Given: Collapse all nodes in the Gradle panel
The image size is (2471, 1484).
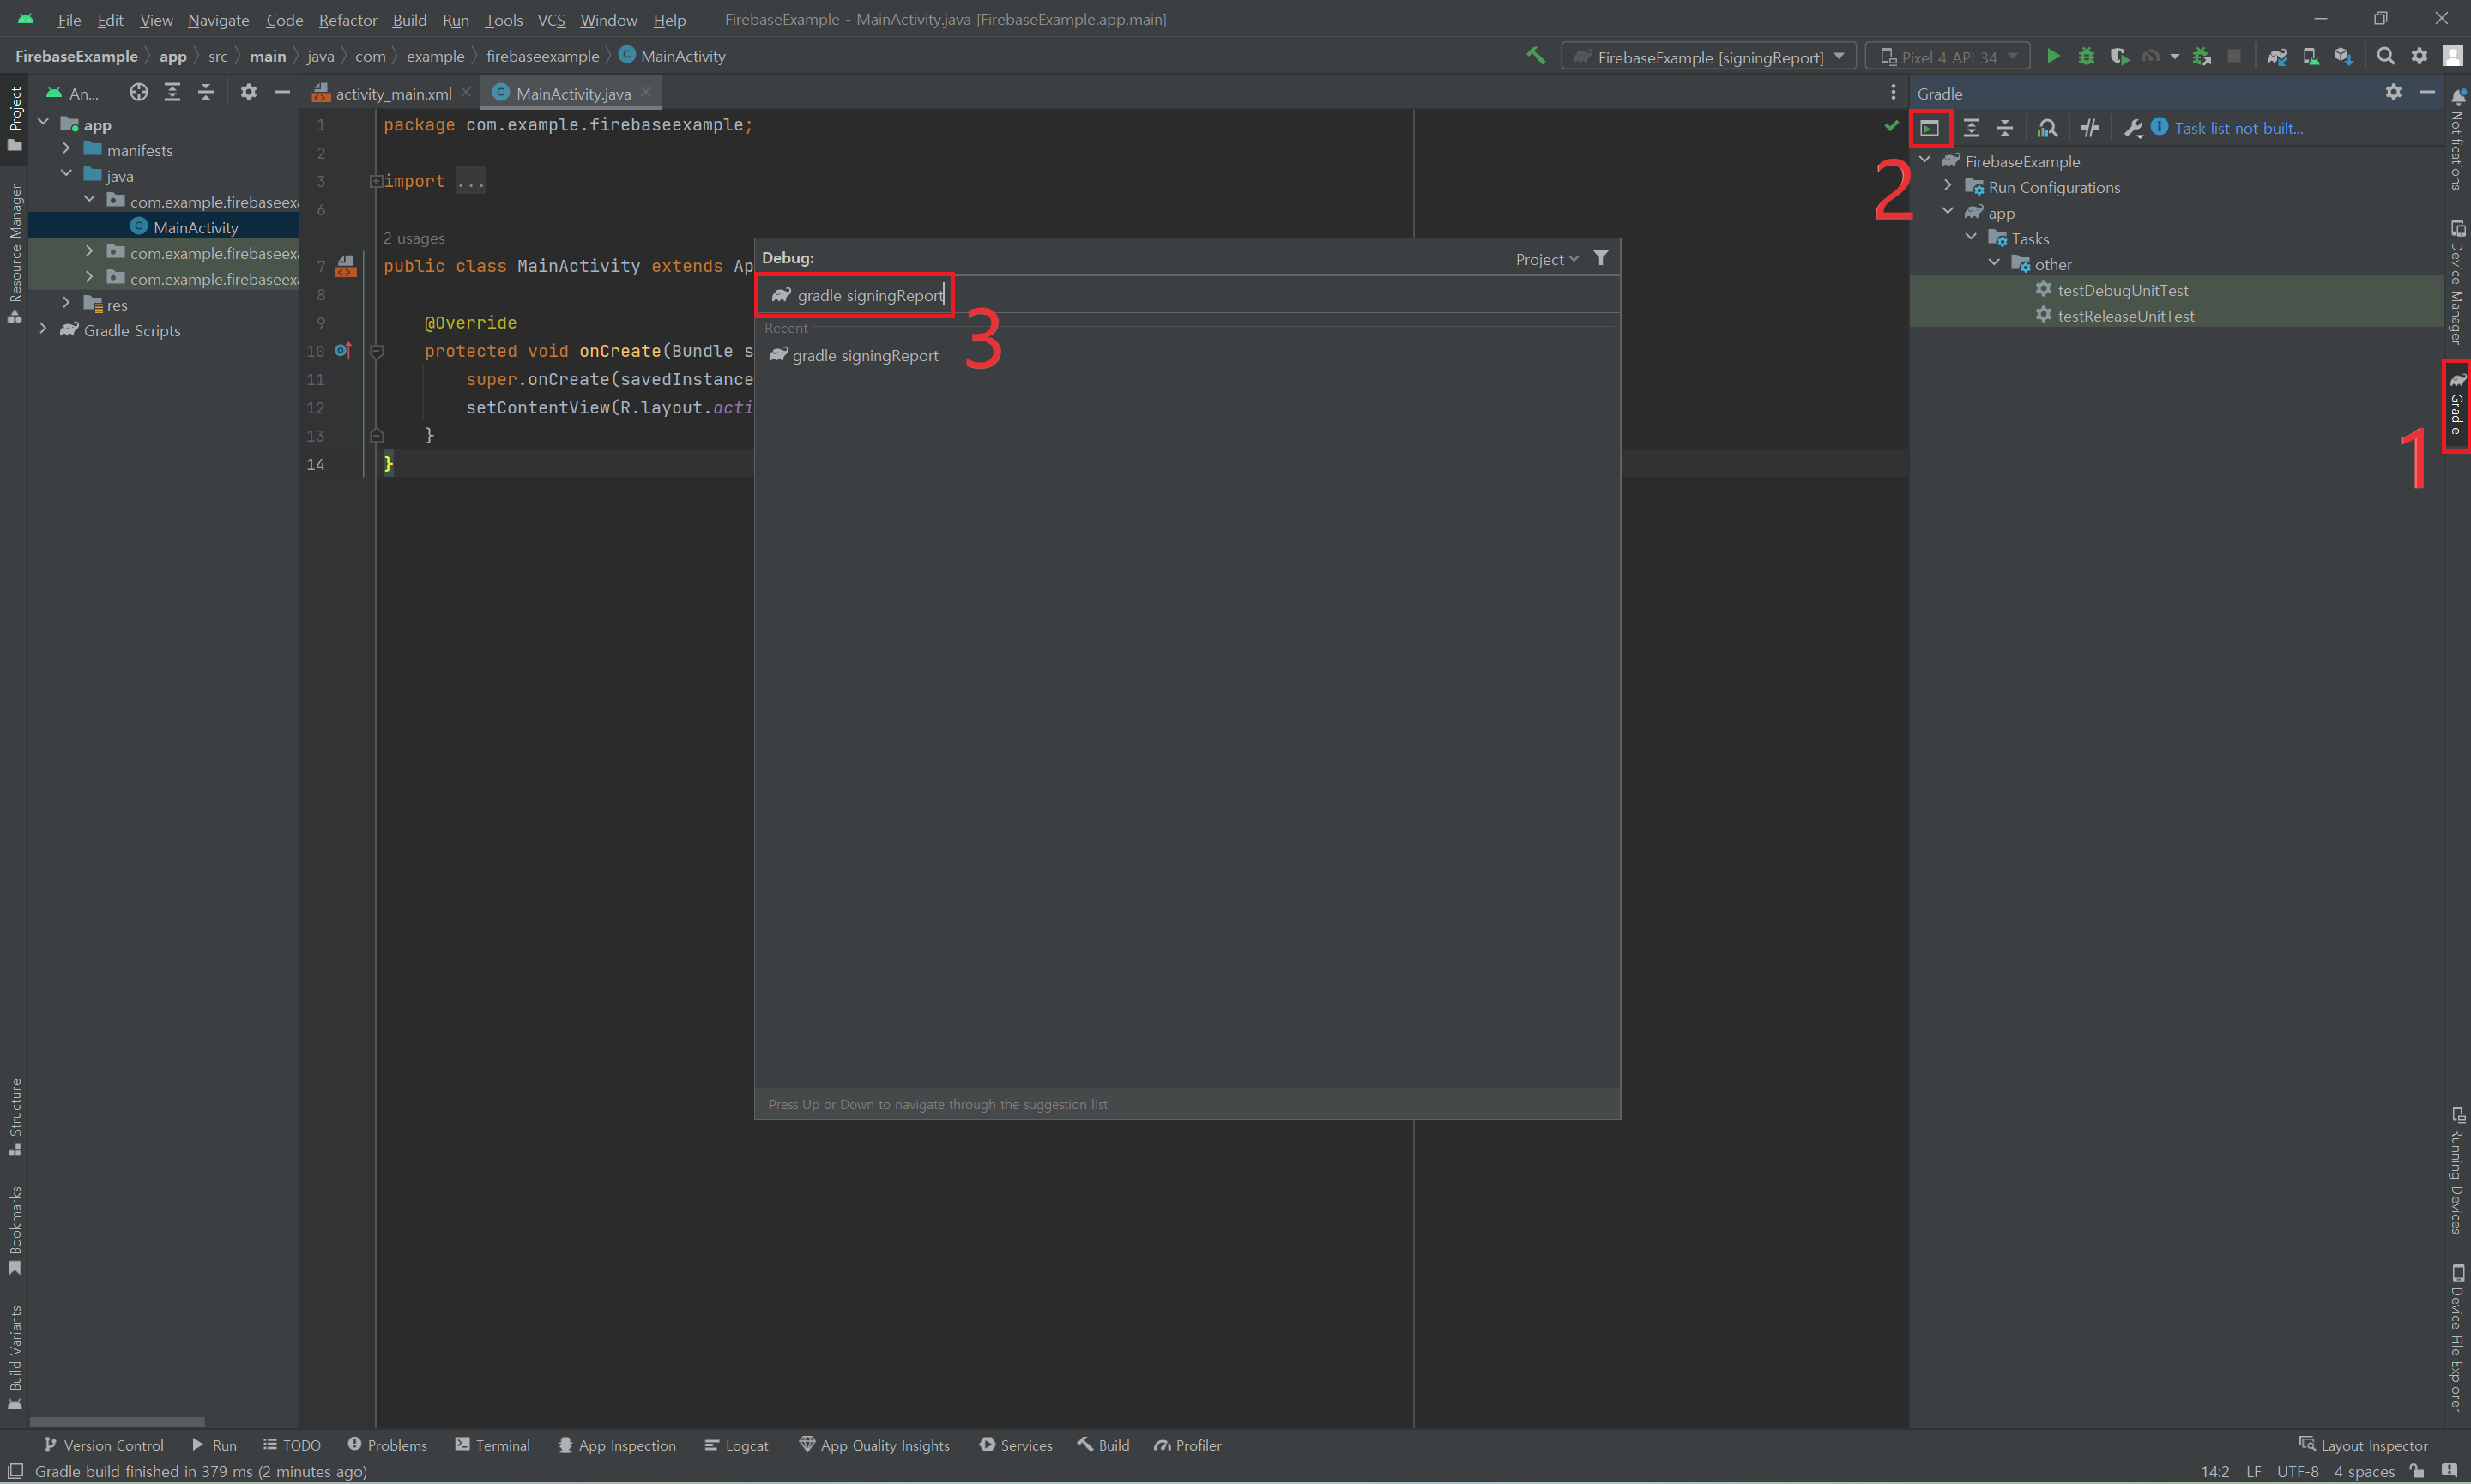Looking at the screenshot, I should point(2005,128).
